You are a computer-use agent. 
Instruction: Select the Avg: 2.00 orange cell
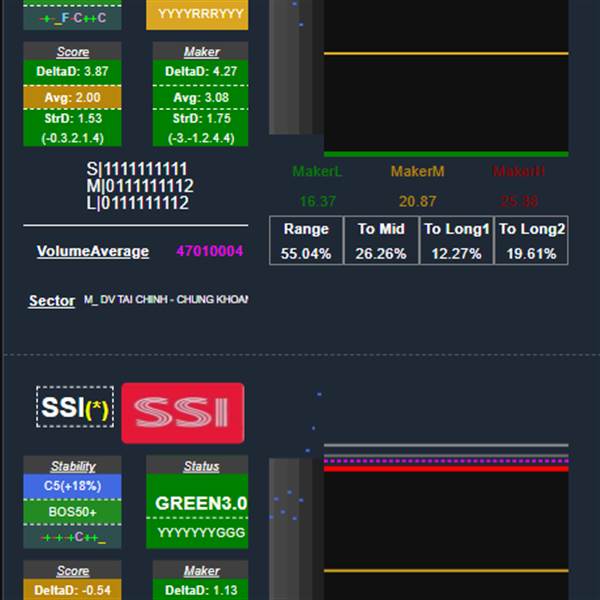(73, 98)
